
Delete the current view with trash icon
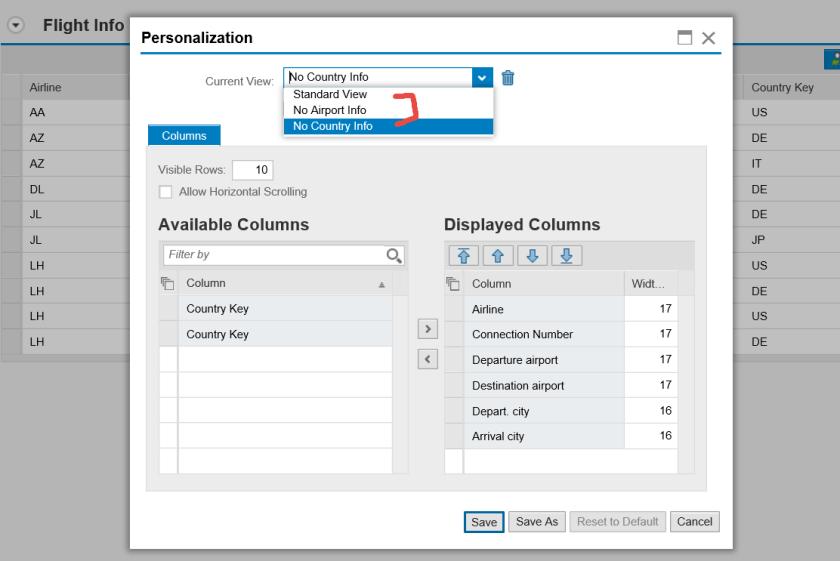508,77
